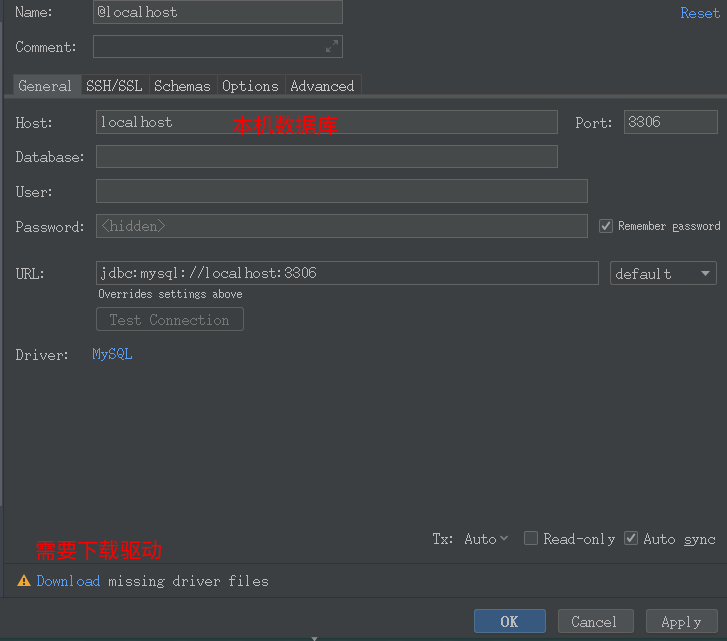The image size is (727, 641).
Task: Open the Tx Auto mode dropdown
Action: [486, 539]
